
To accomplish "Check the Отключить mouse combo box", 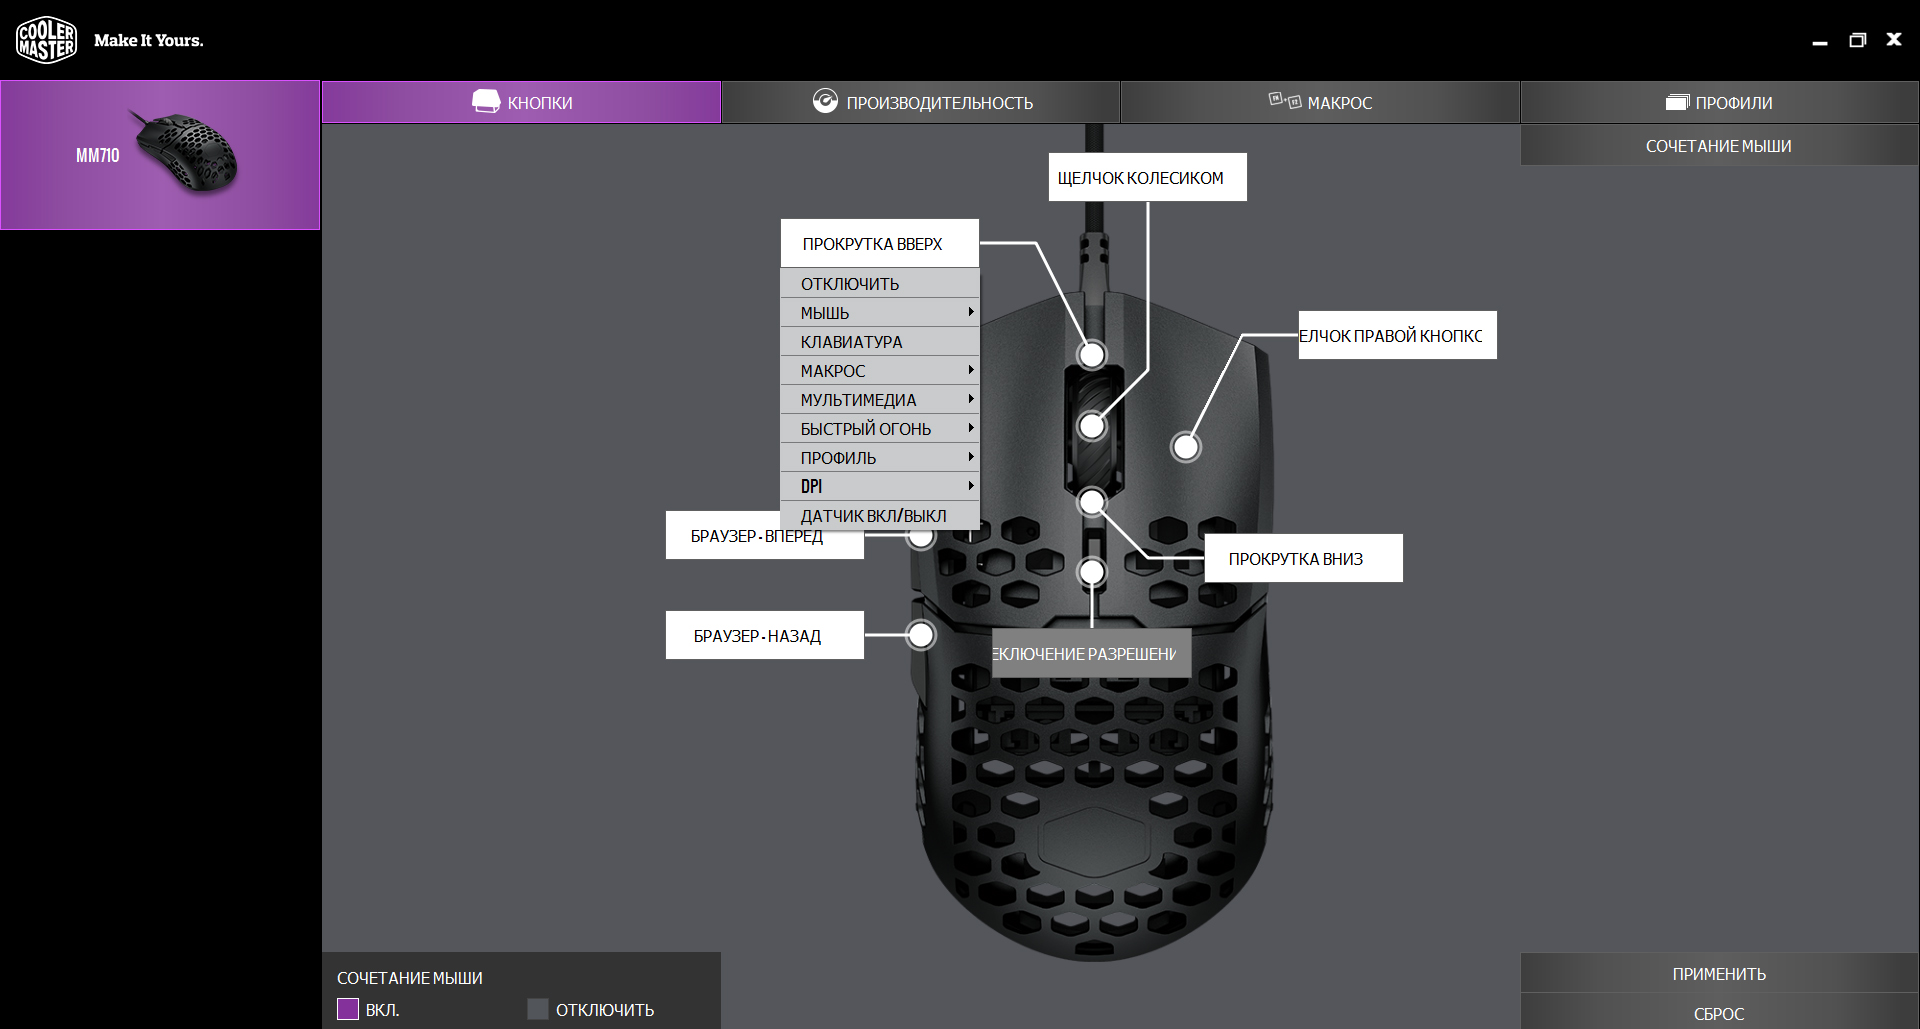I will coord(538,1009).
